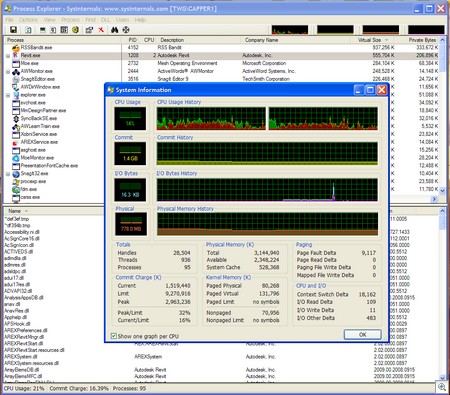Click the Company Name column header

coord(295,40)
